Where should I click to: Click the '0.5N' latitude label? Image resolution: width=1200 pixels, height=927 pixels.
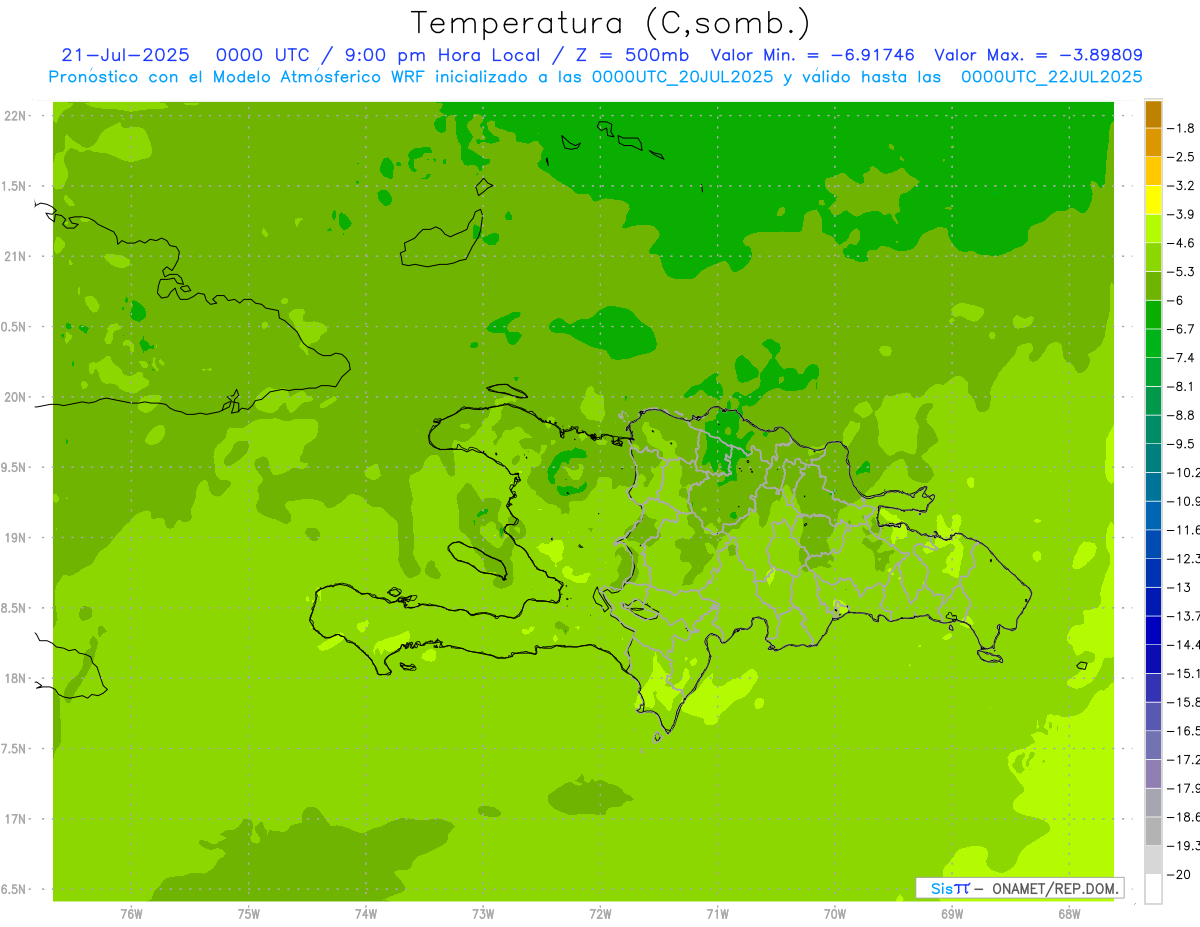click(x=14, y=327)
